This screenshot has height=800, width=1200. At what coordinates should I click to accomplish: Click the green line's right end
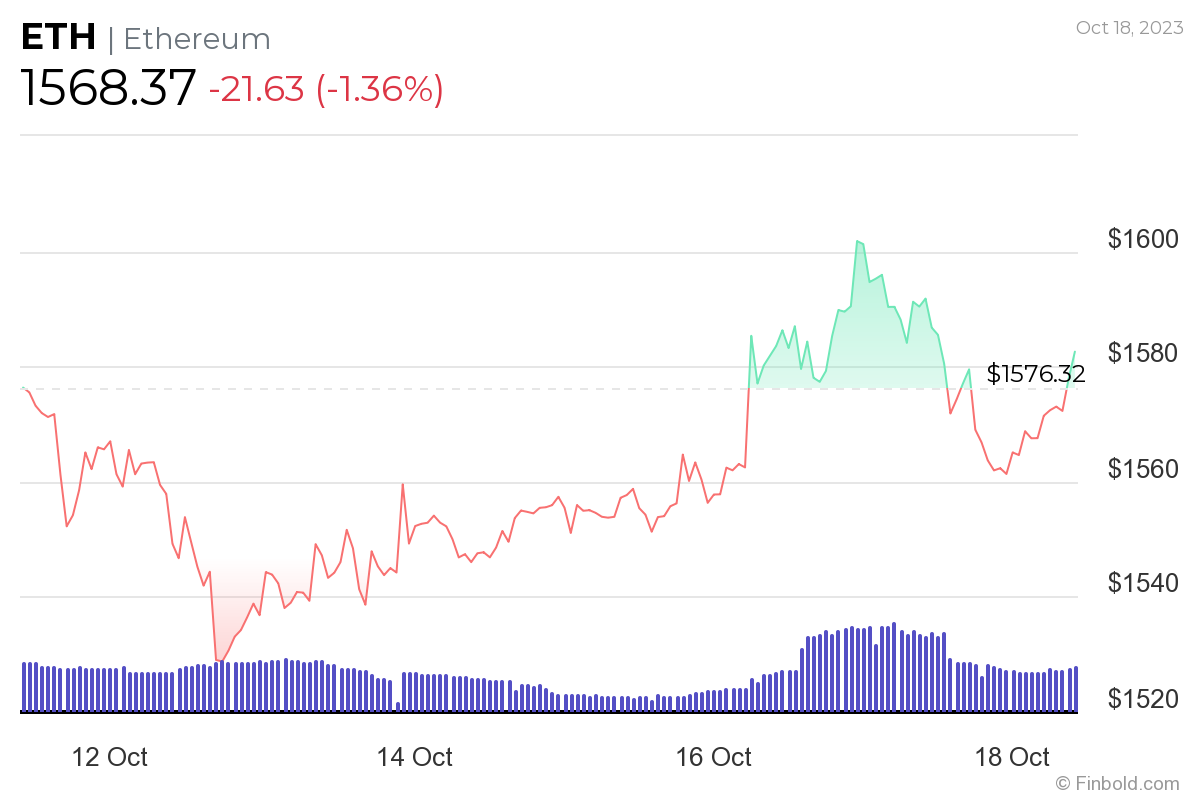coord(1075,352)
